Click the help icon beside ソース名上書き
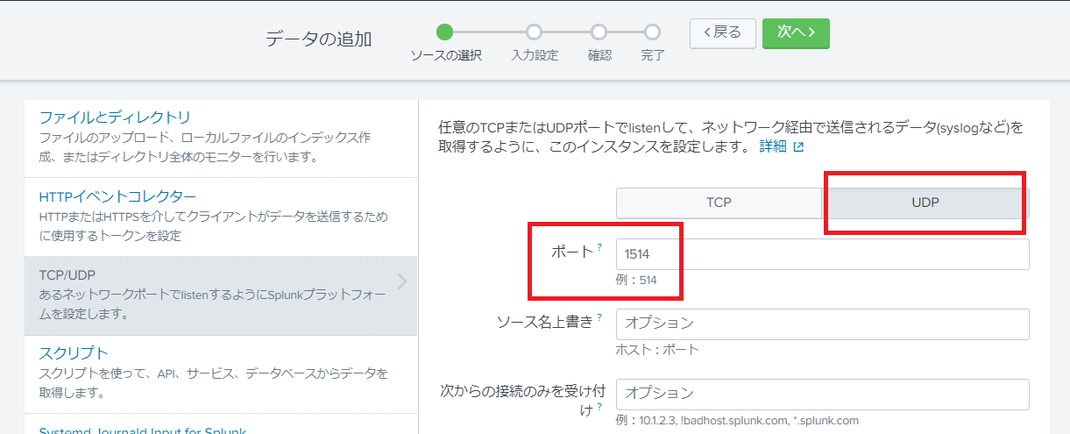1070x434 pixels. [x=600, y=317]
